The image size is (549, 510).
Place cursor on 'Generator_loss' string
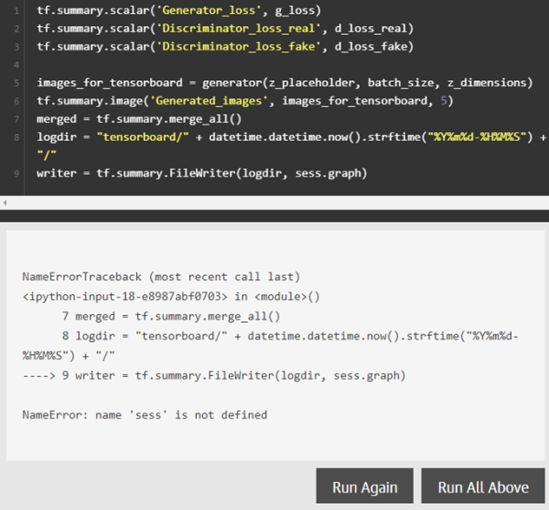coord(208,11)
